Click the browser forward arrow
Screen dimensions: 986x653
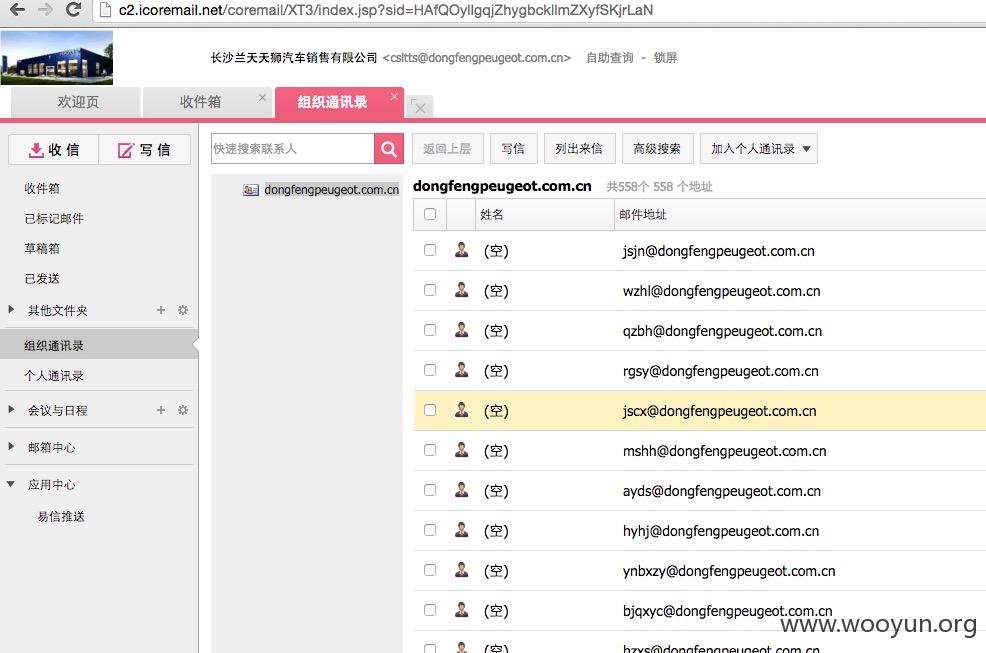coord(45,9)
